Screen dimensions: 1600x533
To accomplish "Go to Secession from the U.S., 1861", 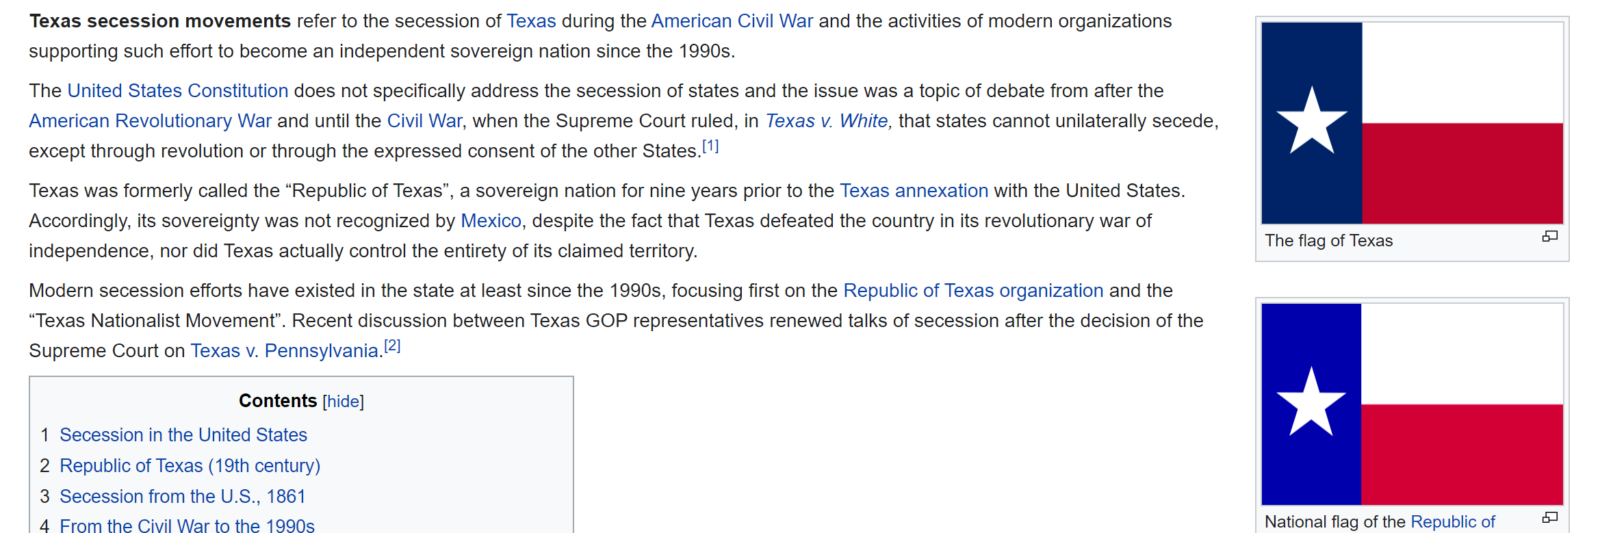I will (183, 497).
